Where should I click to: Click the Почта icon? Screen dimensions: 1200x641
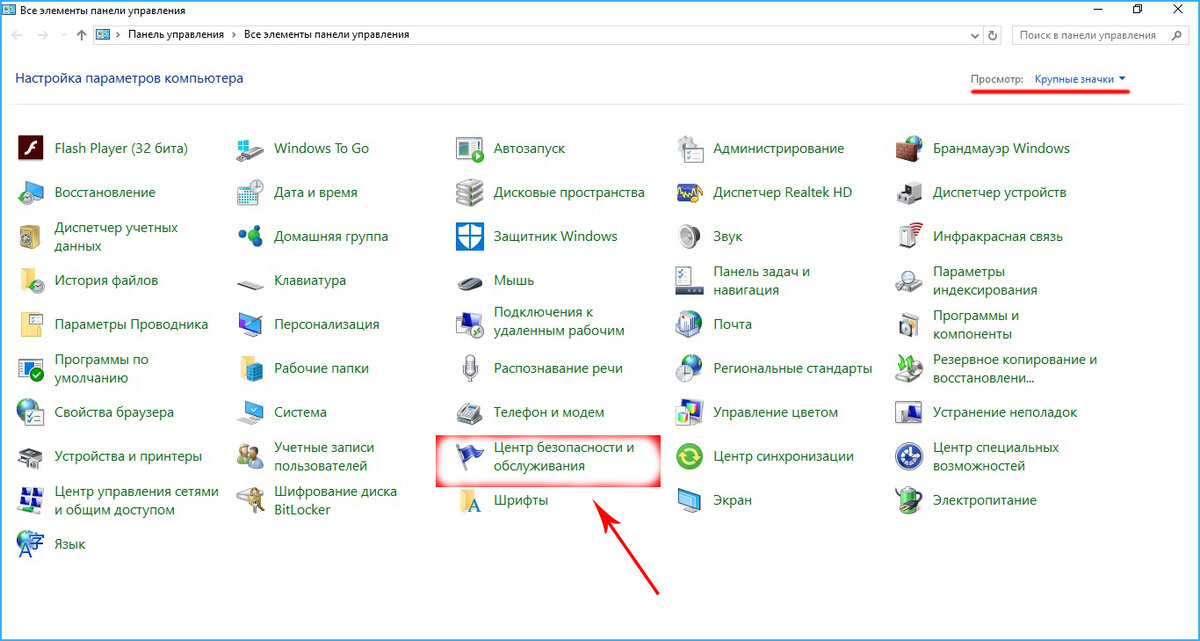pos(690,324)
